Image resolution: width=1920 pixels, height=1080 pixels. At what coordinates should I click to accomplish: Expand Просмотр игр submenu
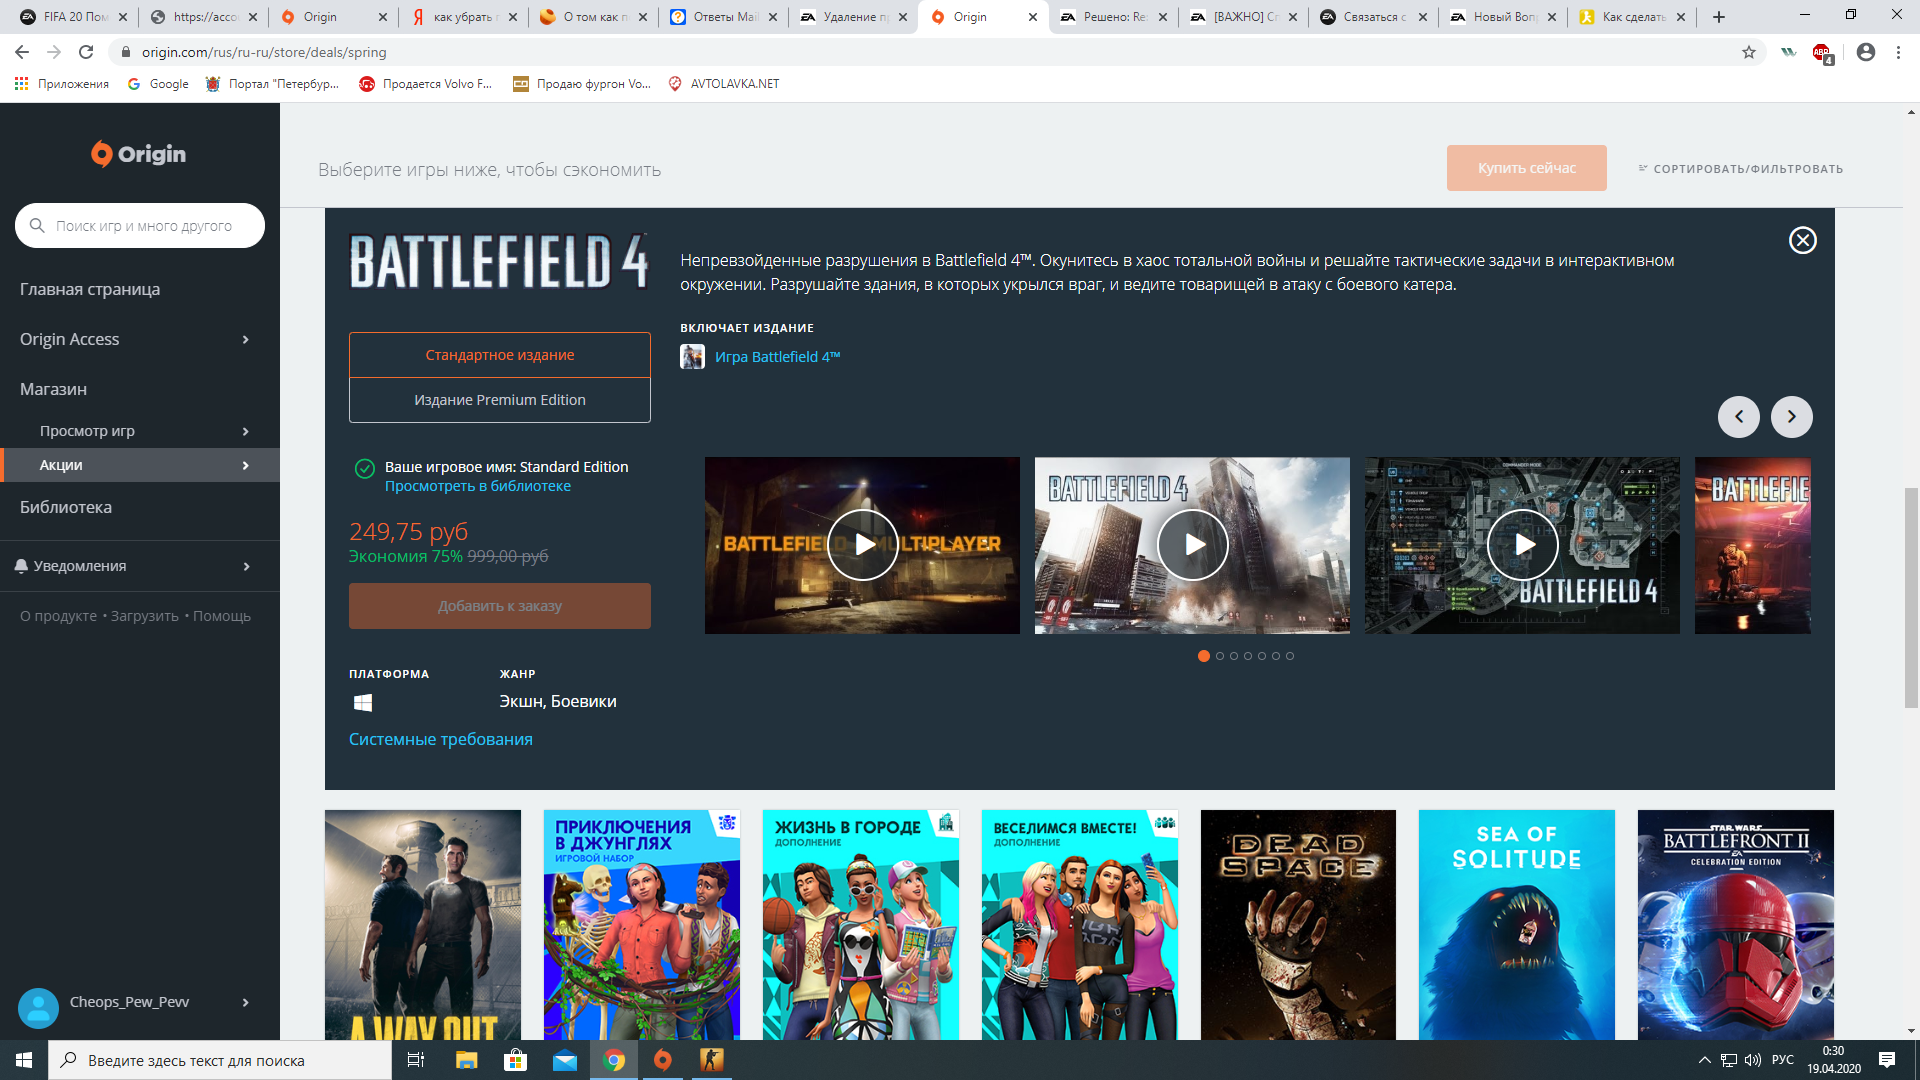coord(245,431)
